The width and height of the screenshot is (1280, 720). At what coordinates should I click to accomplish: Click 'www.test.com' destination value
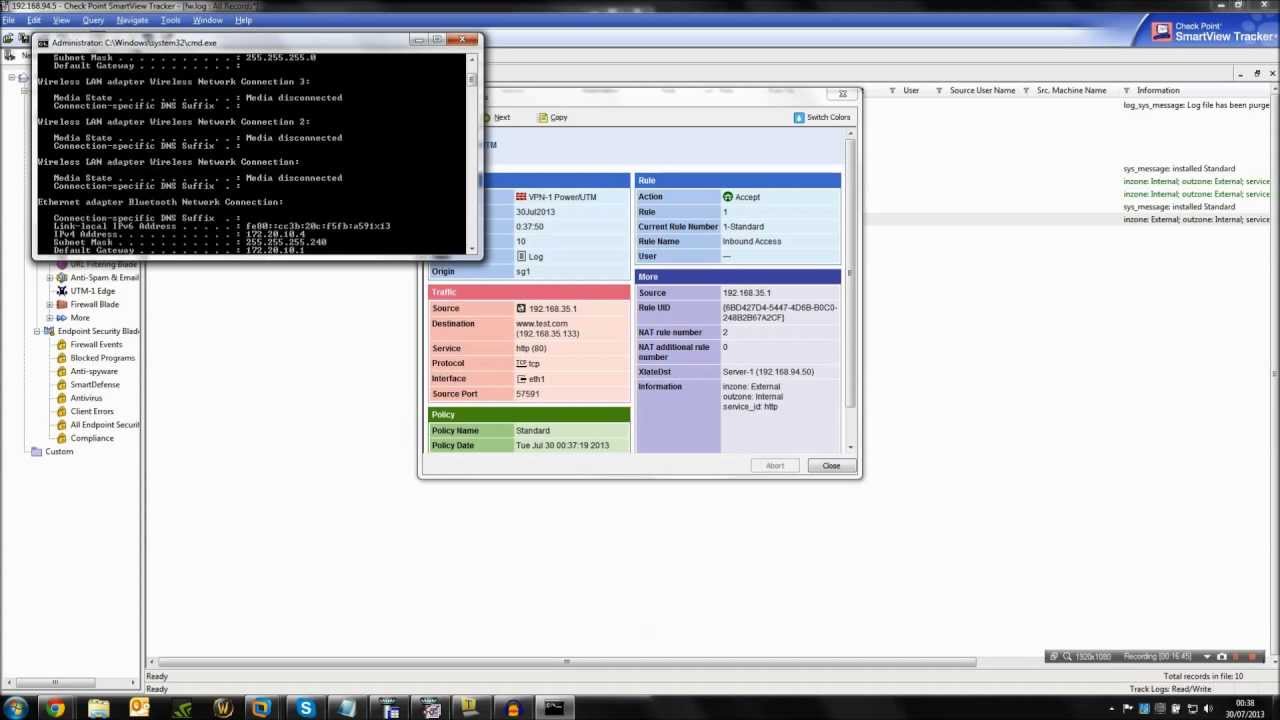point(542,324)
